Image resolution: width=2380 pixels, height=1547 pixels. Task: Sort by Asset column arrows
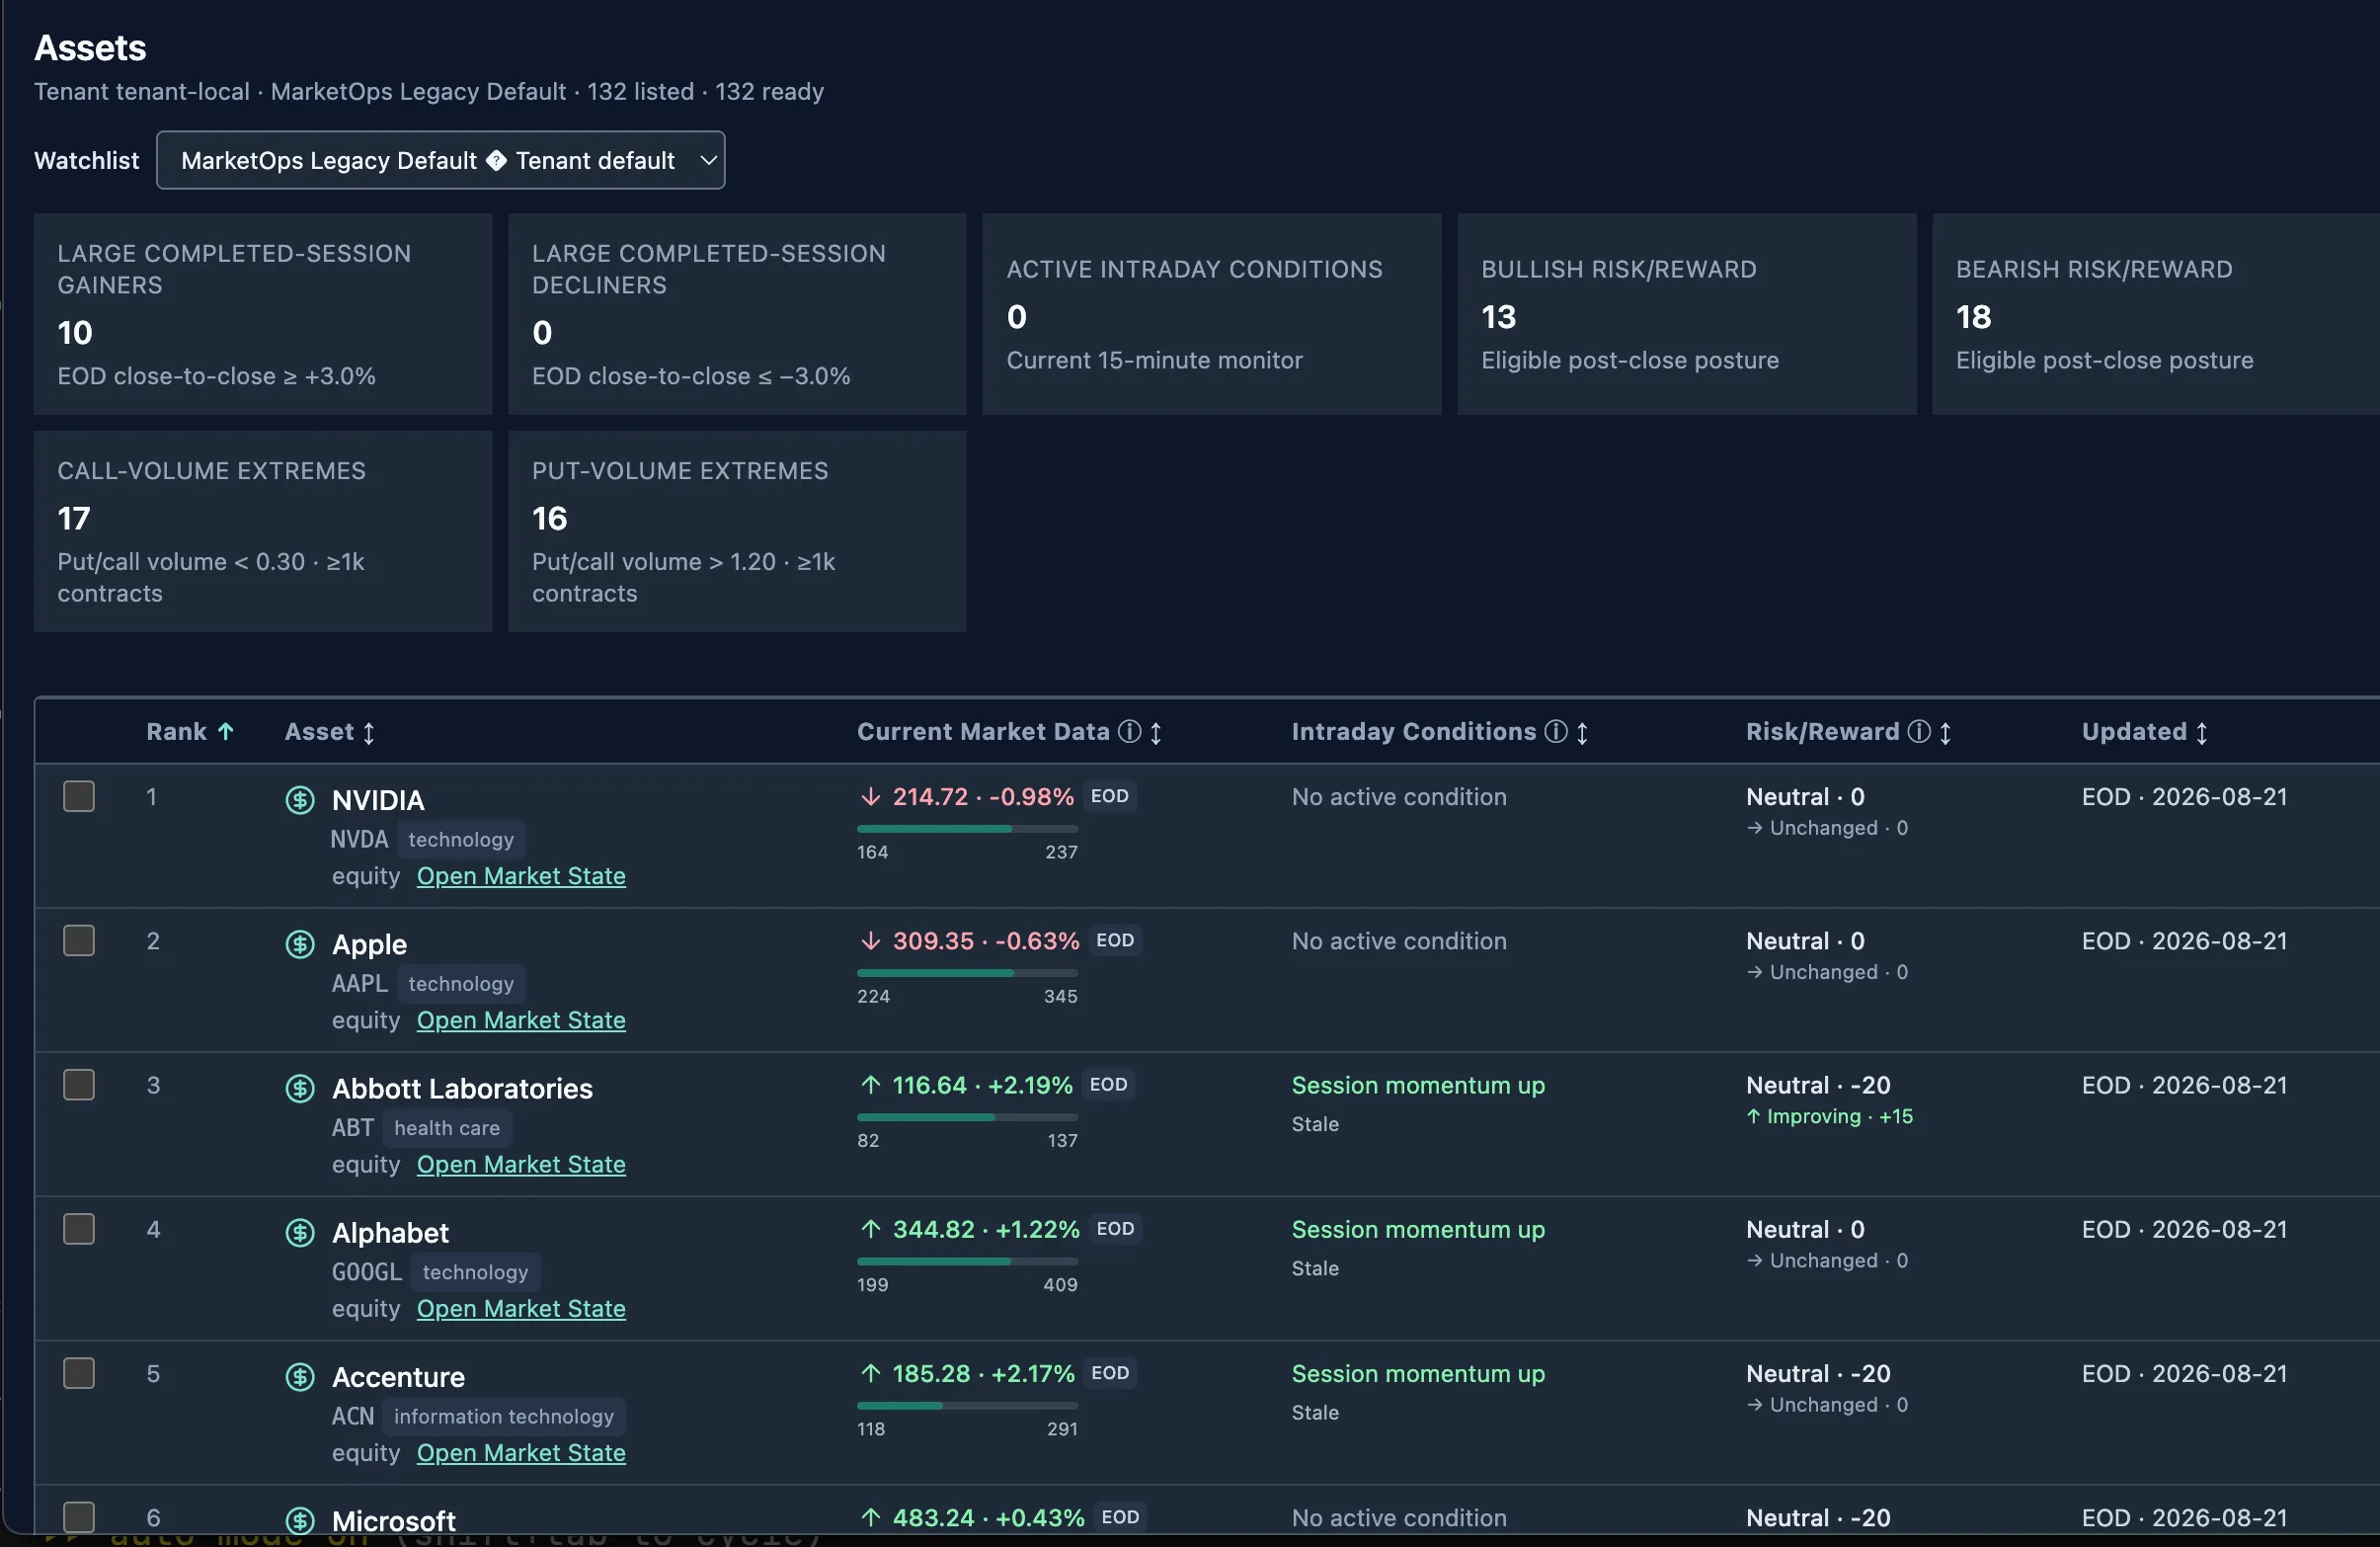tap(369, 733)
